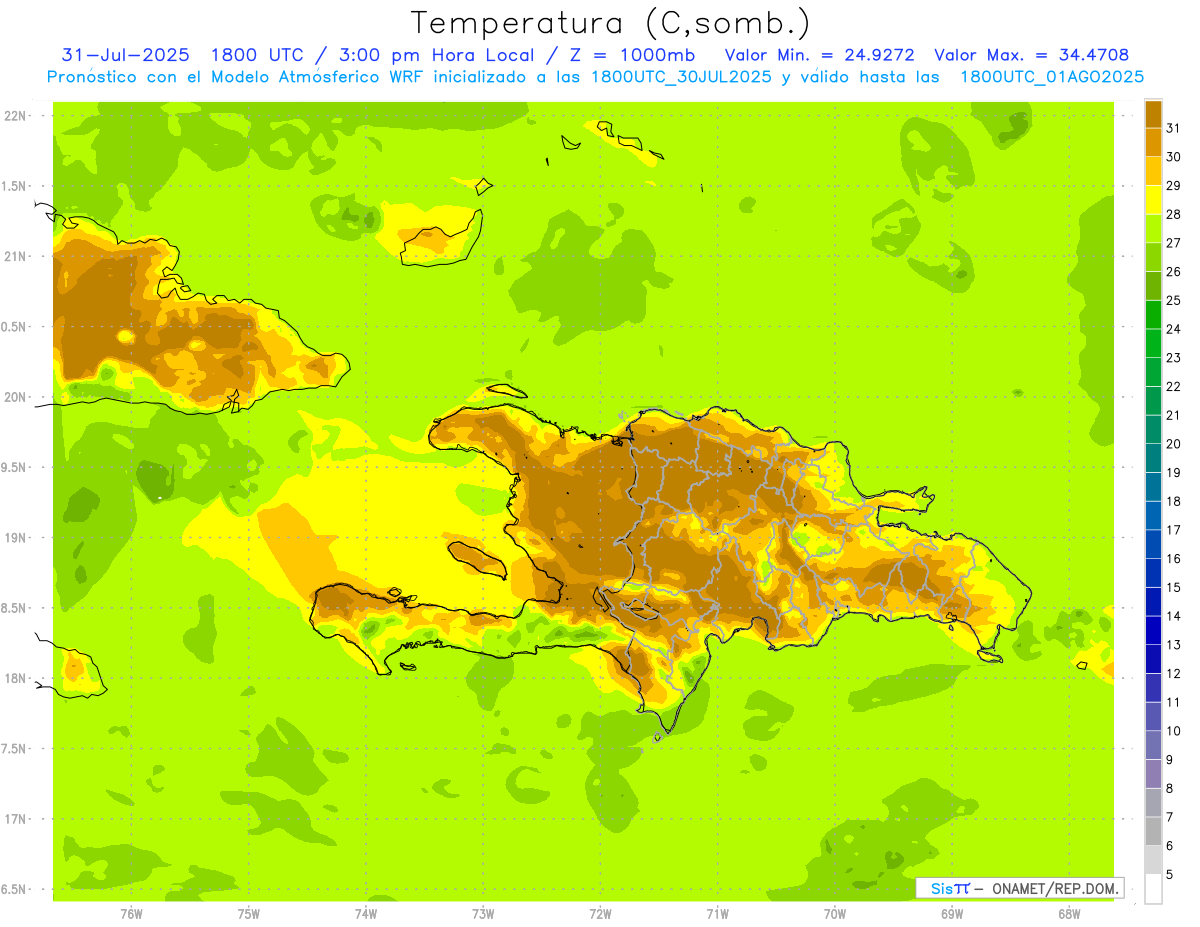Click the '75W' longitude axis label
Image resolution: width=1200 pixels, height=927 pixels.
coord(249,914)
